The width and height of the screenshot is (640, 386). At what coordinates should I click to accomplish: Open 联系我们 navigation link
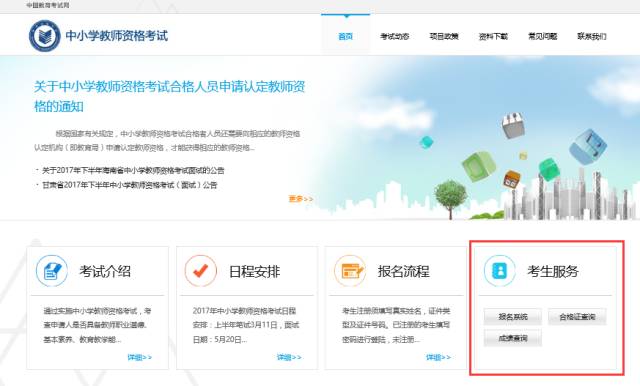pos(591,36)
